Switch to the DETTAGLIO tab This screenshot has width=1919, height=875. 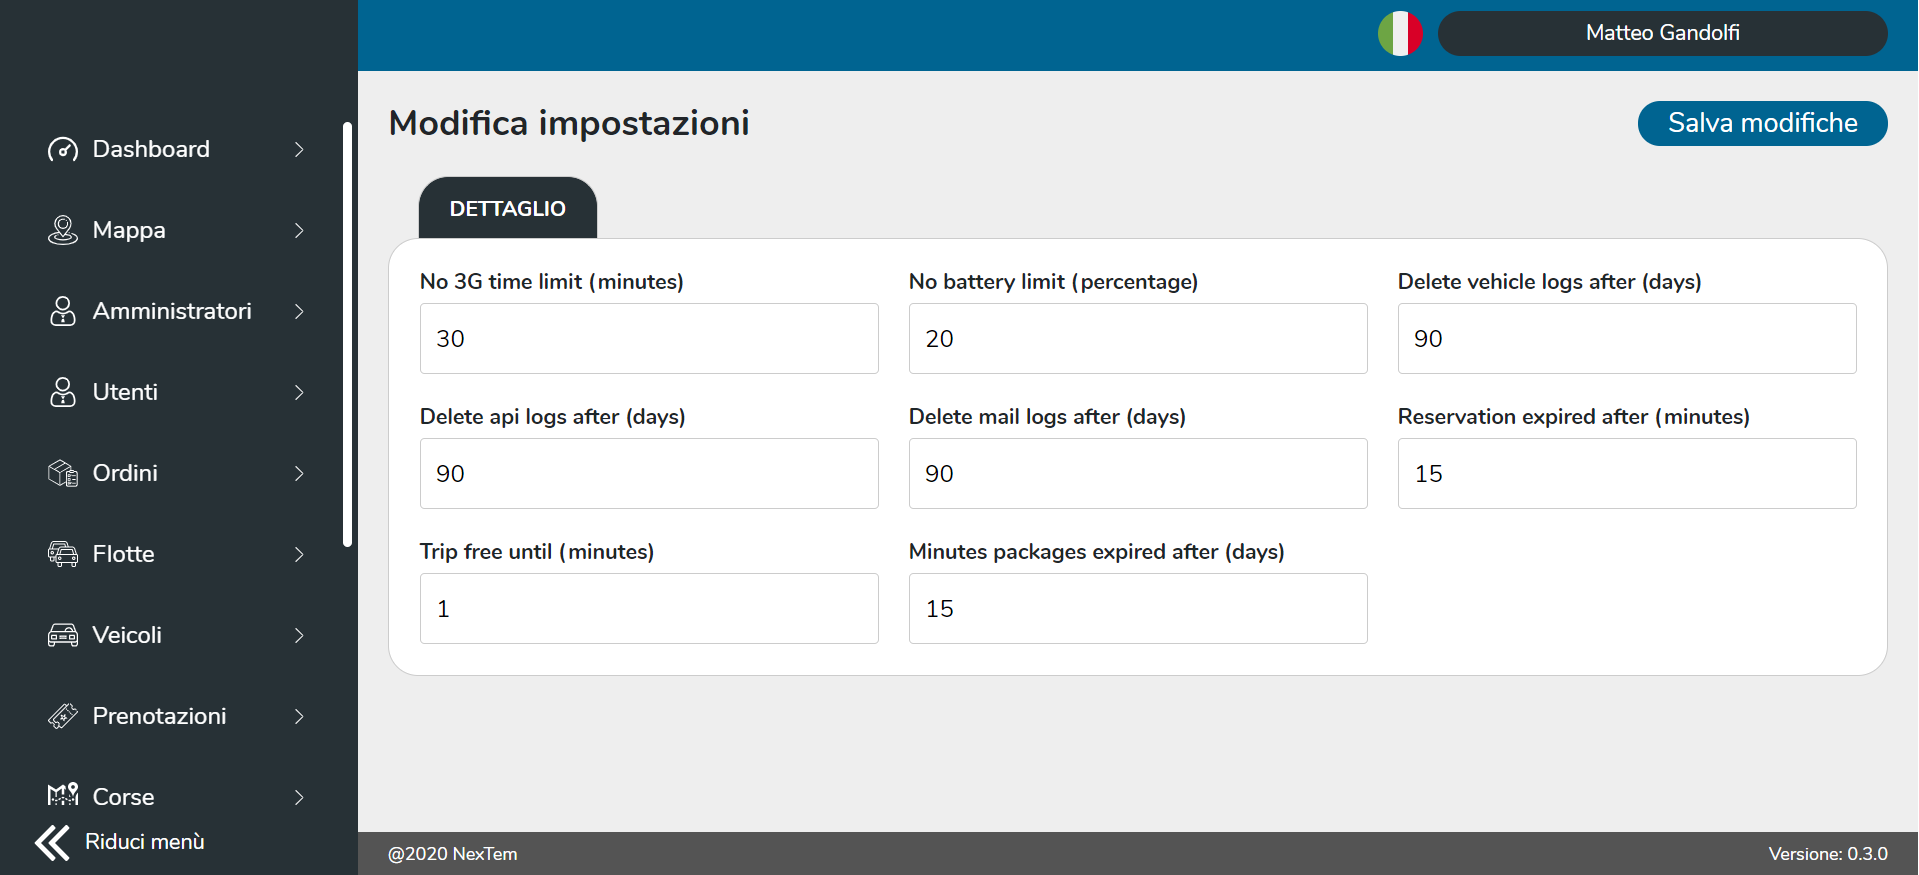(508, 209)
